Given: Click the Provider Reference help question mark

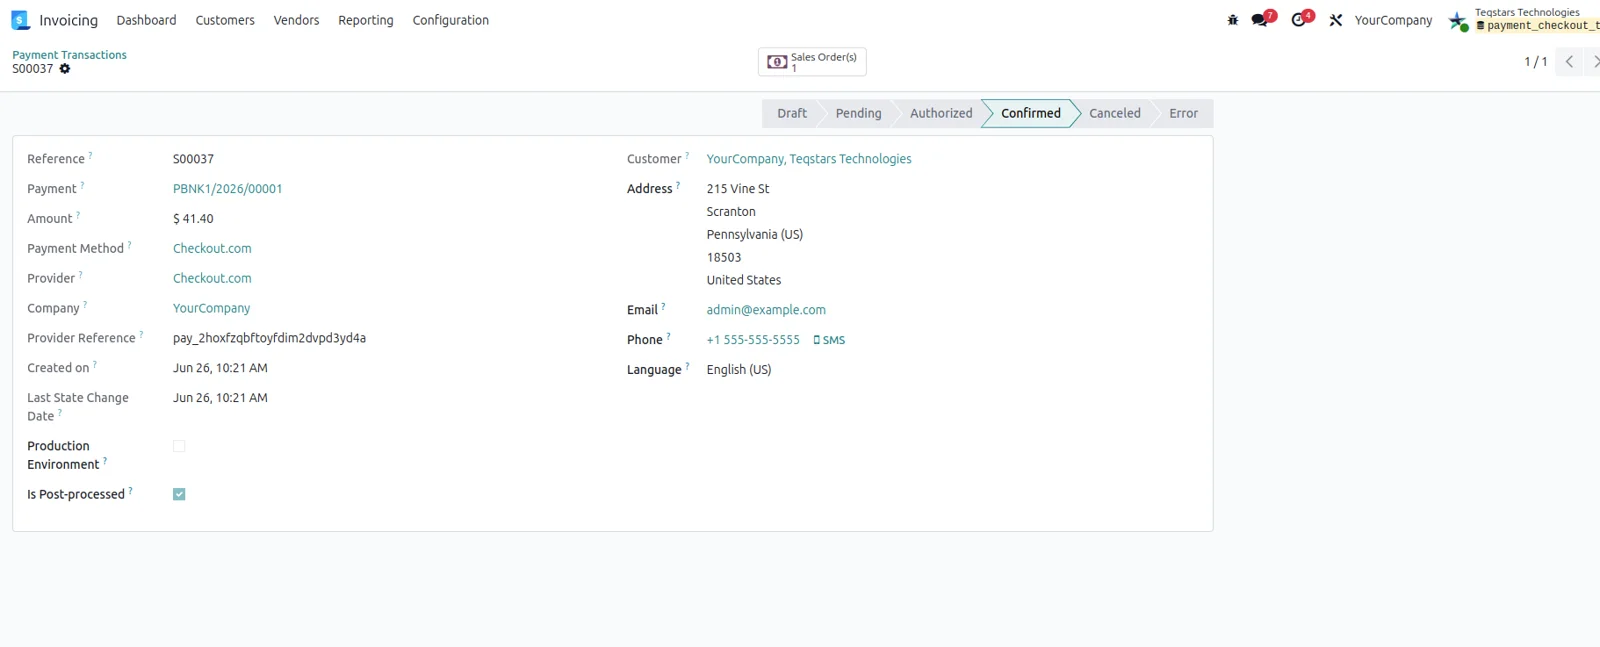Looking at the screenshot, I should click(x=141, y=335).
